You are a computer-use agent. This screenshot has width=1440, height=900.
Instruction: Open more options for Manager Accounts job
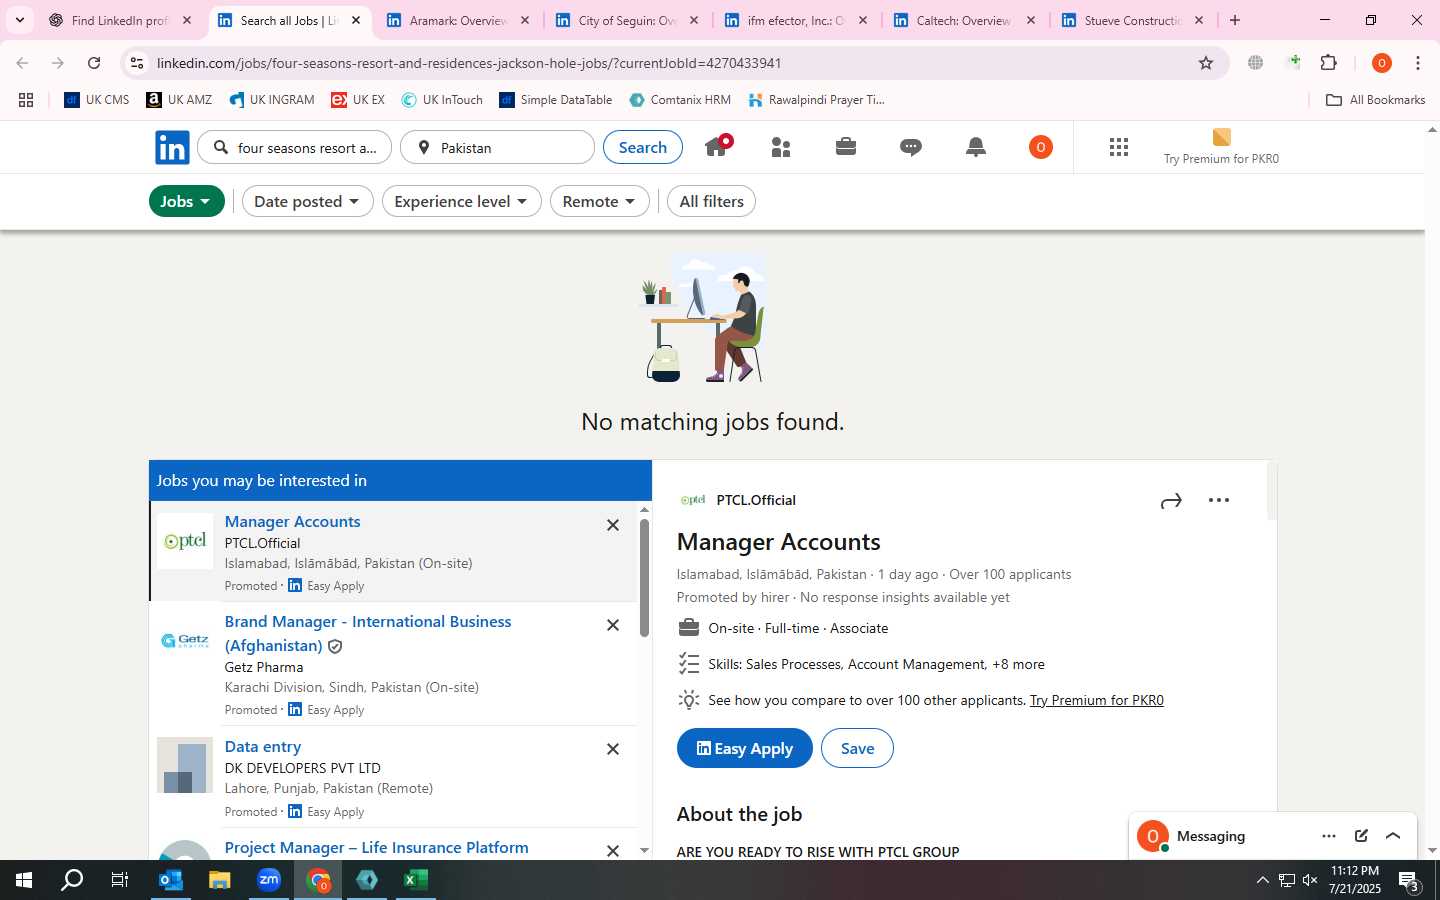pos(1218,500)
